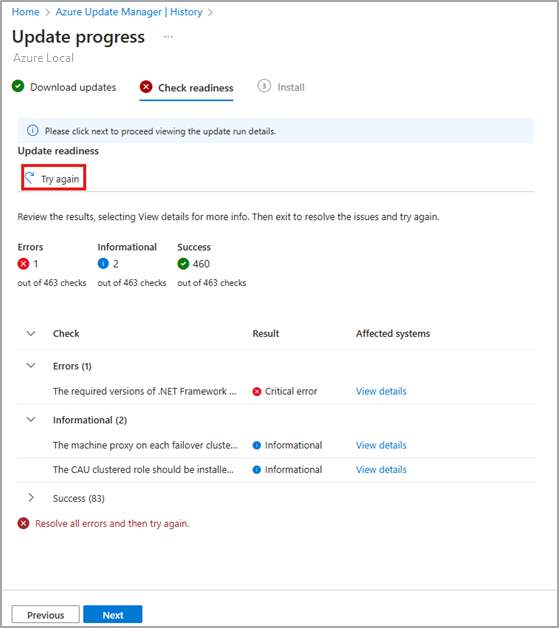Click red Errors count icon
This screenshot has height=628, width=559.
[23, 264]
